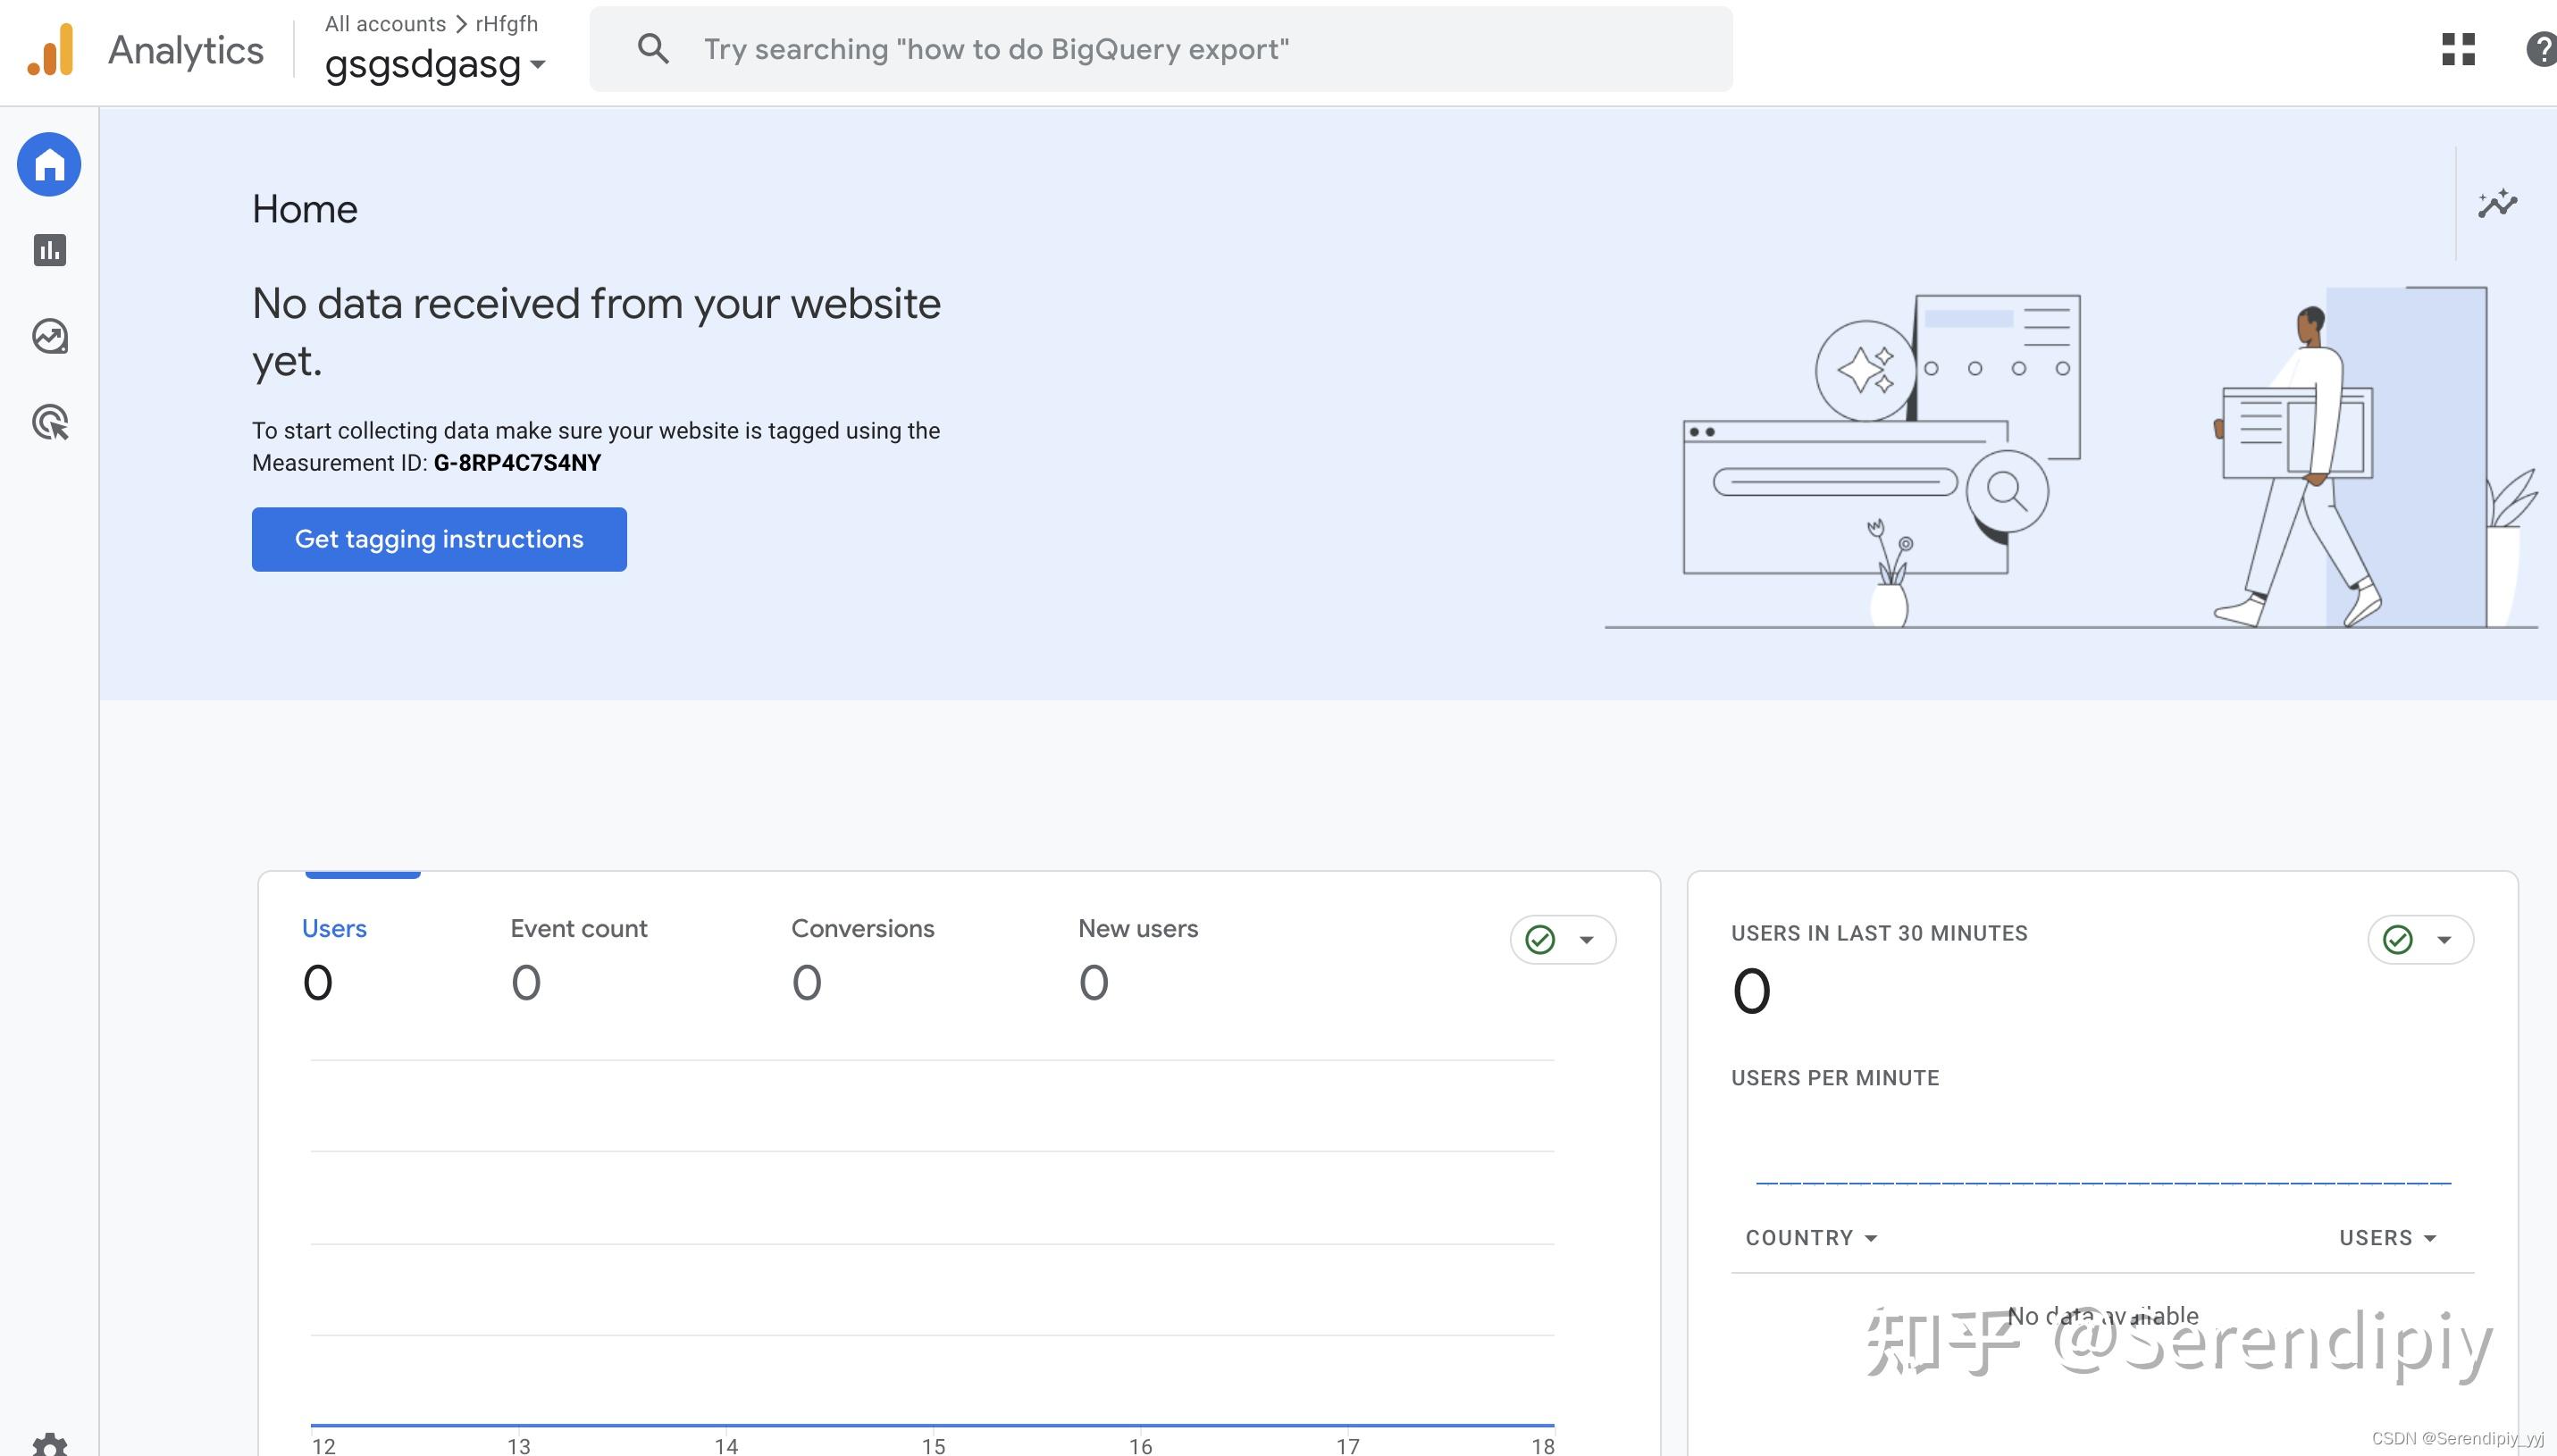Open the Insights sparkline icon
The width and height of the screenshot is (2557, 1456).
2497,203
